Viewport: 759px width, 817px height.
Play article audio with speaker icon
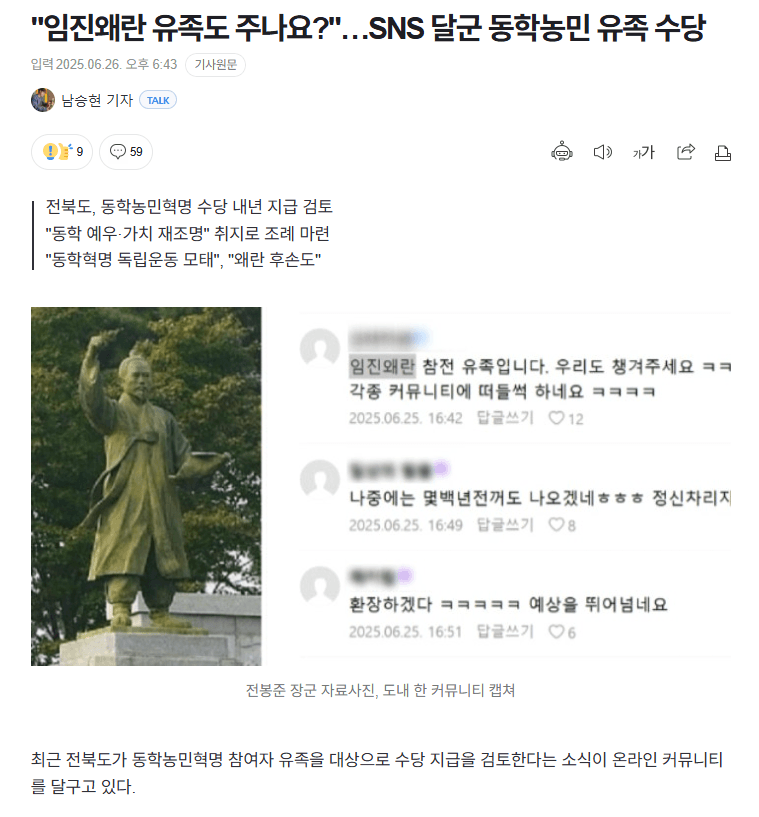[x=603, y=152]
